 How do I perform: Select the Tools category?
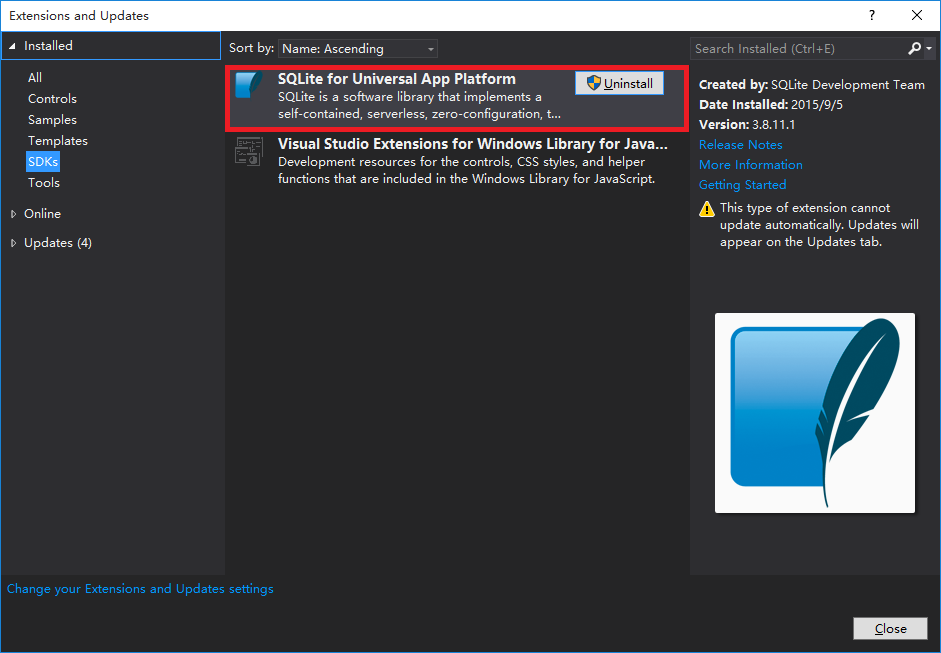pos(44,182)
